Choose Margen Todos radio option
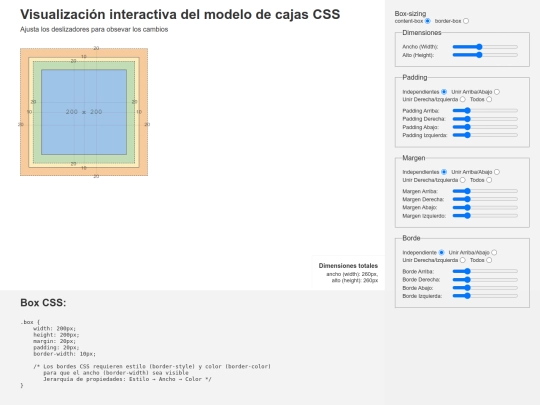This screenshot has height=405, width=540. 489,180
